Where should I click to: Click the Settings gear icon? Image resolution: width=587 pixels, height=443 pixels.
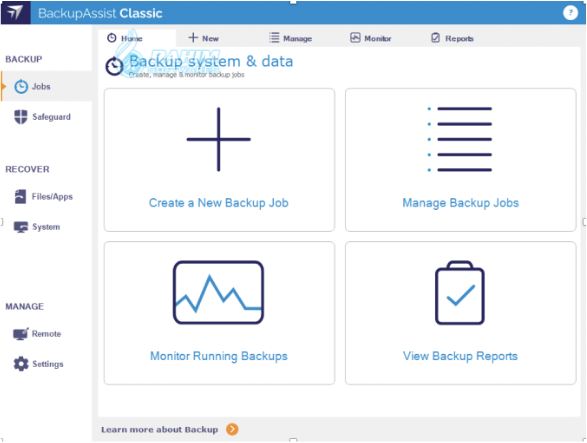point(21,364)
